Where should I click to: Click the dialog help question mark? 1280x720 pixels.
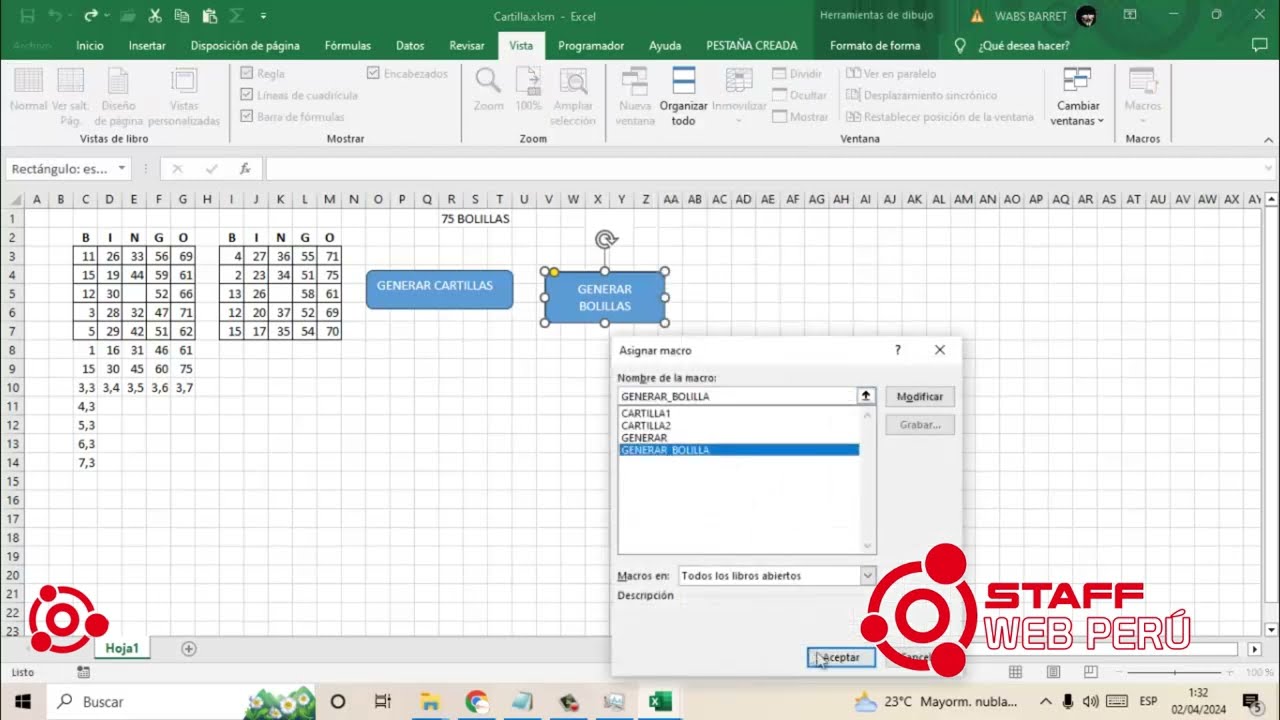tap(898, 350)
